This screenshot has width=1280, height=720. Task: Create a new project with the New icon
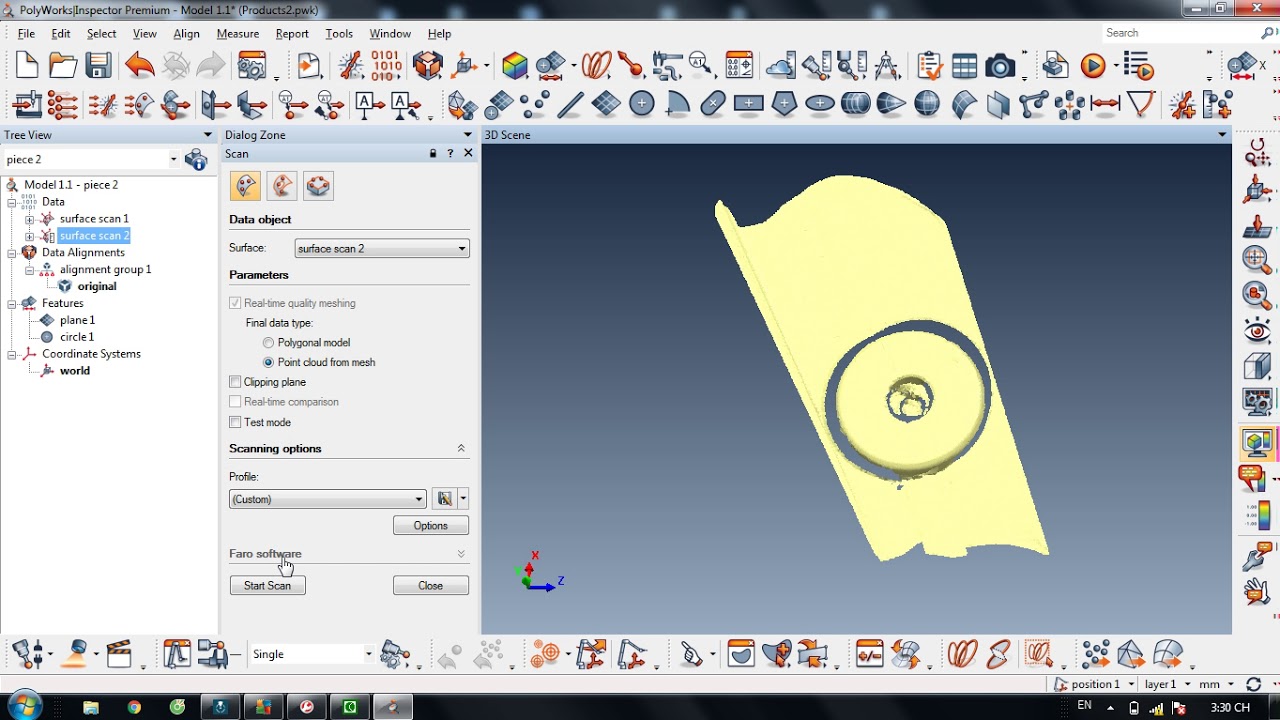[27, 67]
